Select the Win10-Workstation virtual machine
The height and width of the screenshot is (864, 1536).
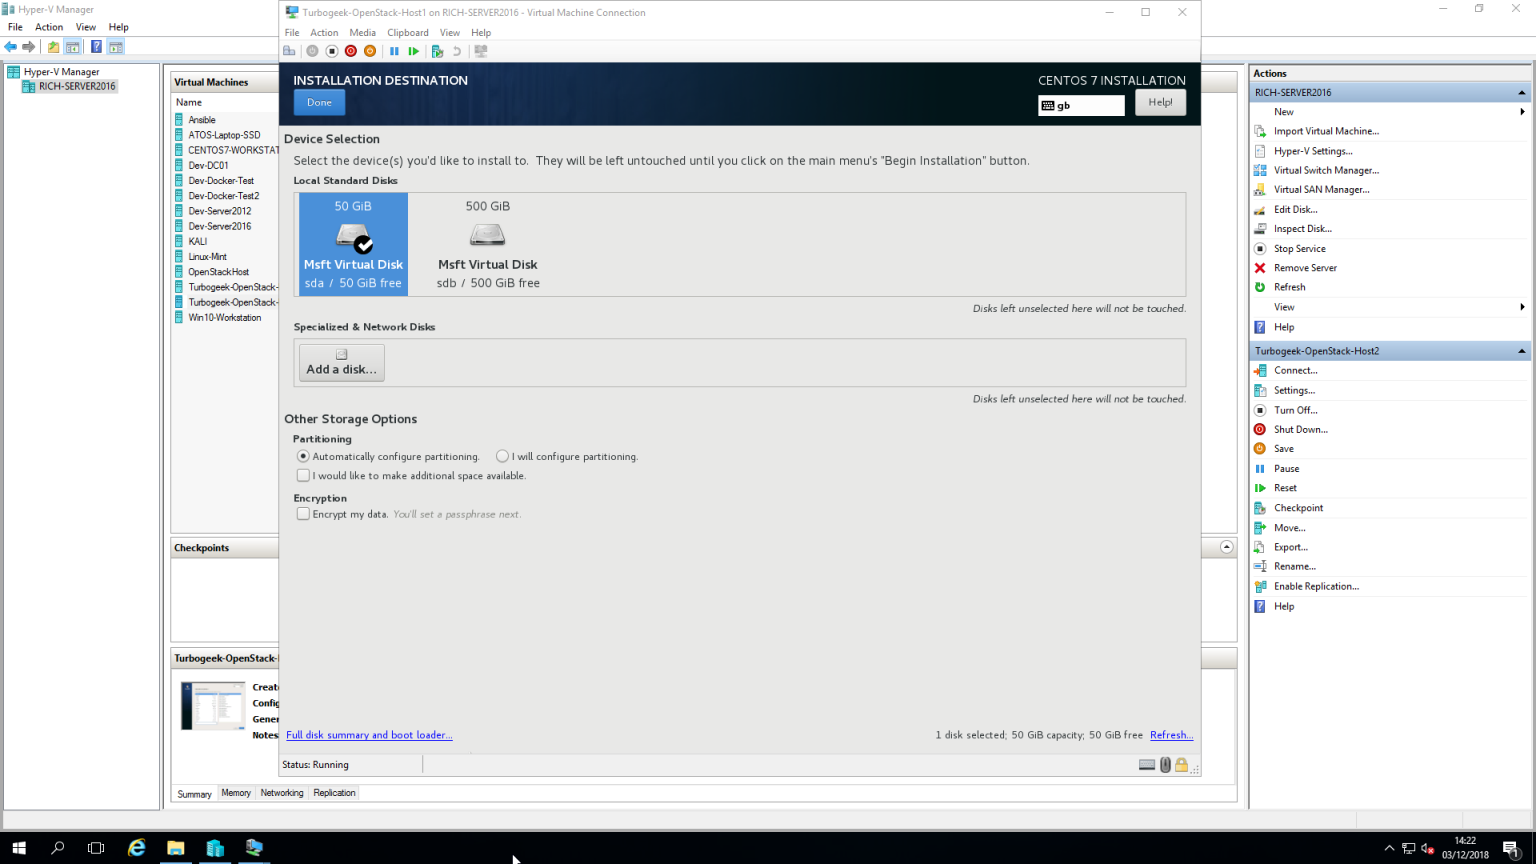[x=225, y=318]
